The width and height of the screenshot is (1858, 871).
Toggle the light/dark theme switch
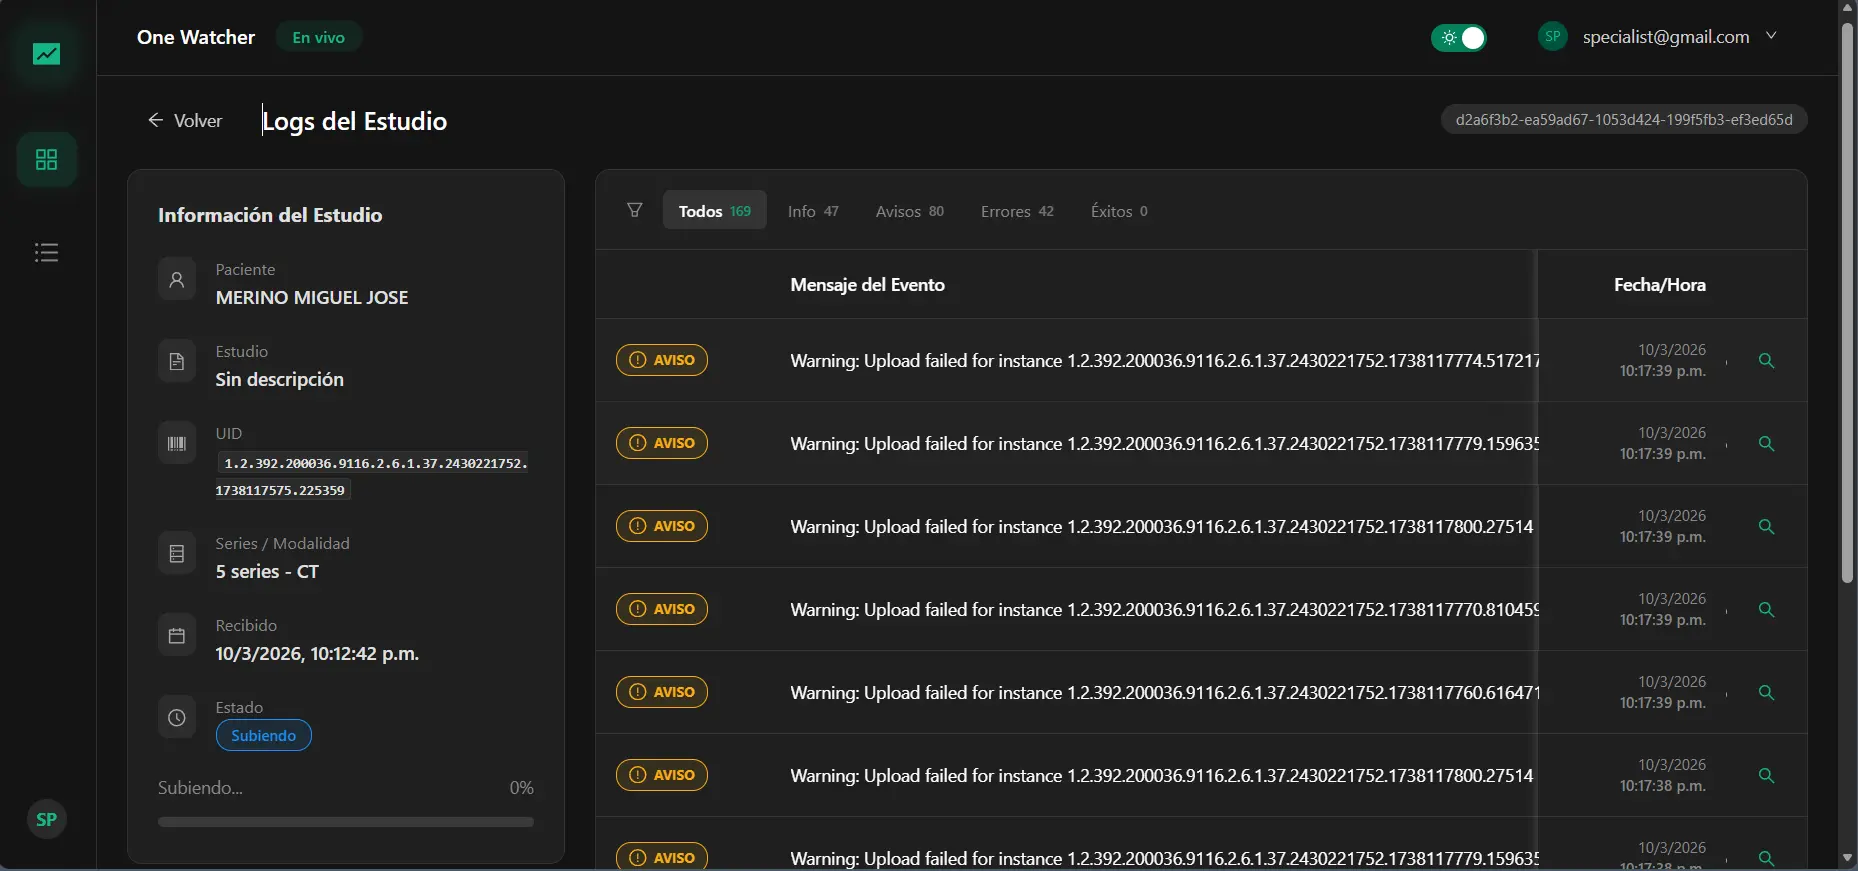1459,38
